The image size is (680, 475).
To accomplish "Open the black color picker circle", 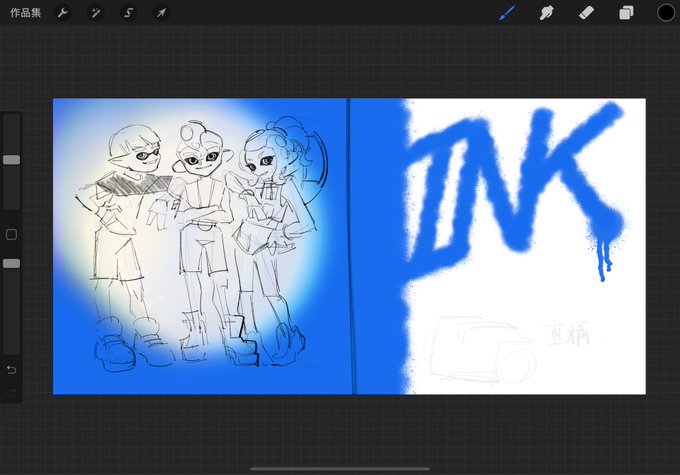I will point(666,13).
